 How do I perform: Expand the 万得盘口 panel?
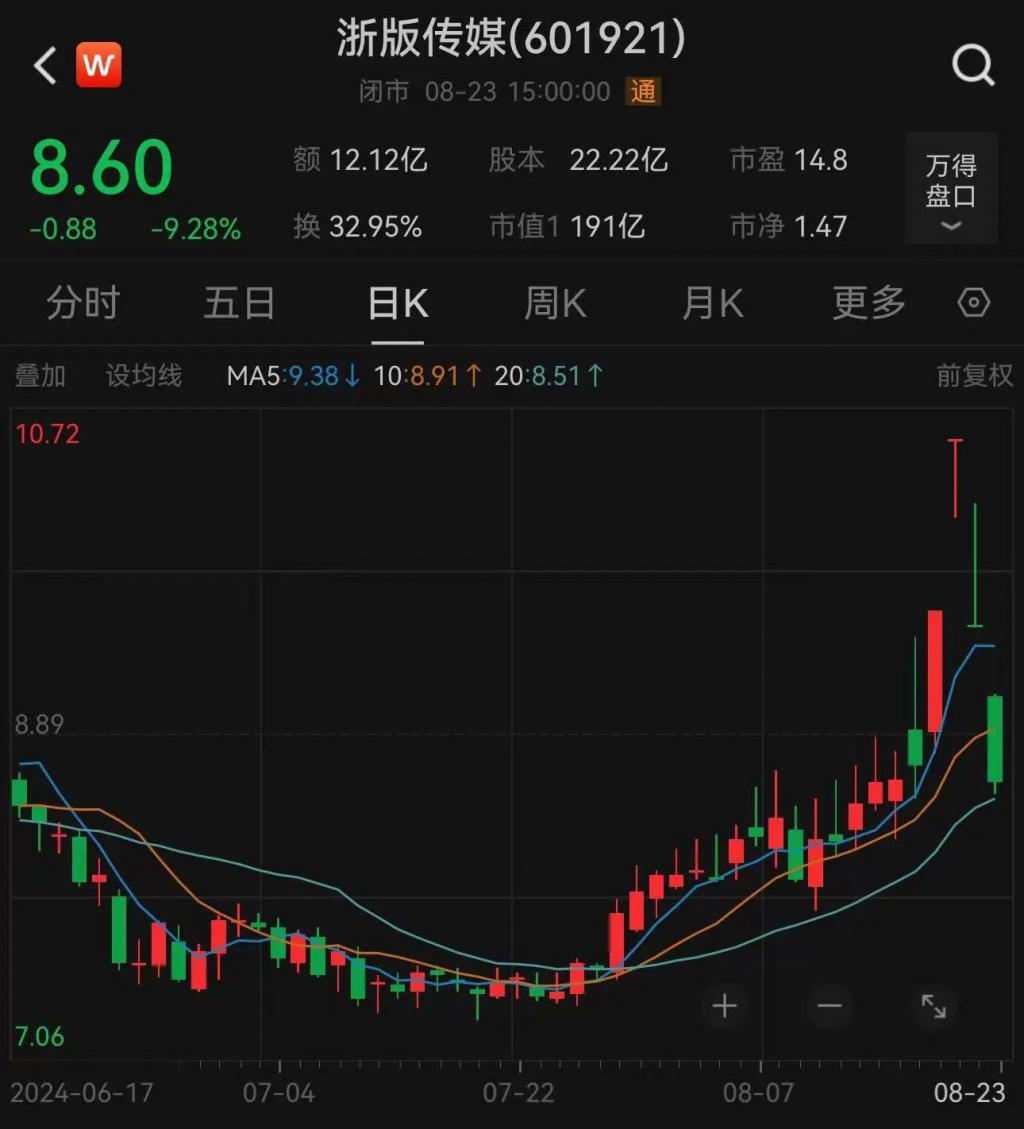[x=951, y=189]
